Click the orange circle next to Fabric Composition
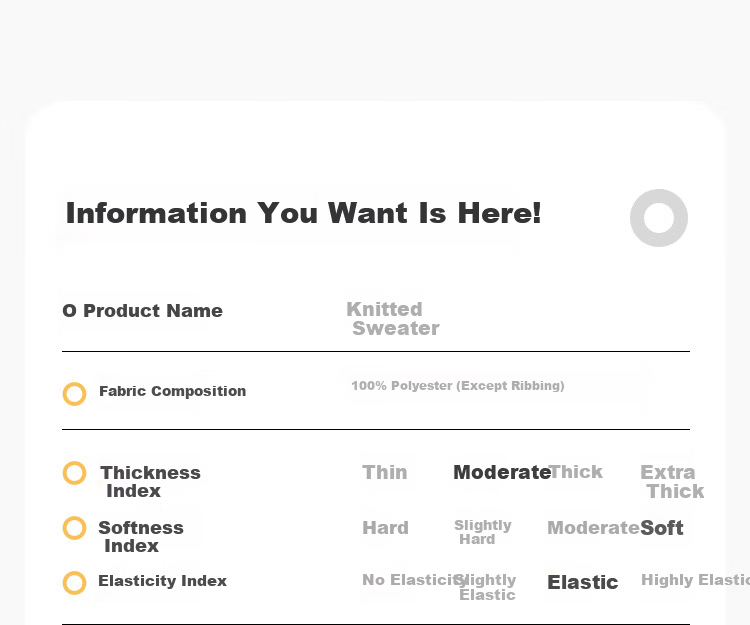750x625 pixels. pos(75,394)
